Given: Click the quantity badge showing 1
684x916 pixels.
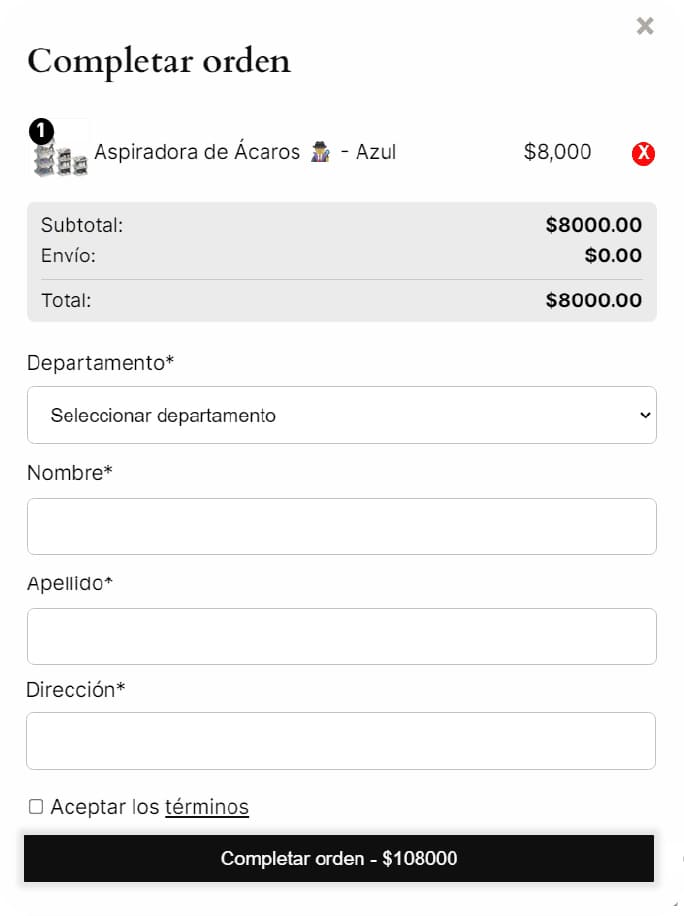Looking at the screenshot, I should [x=41, y=130].
